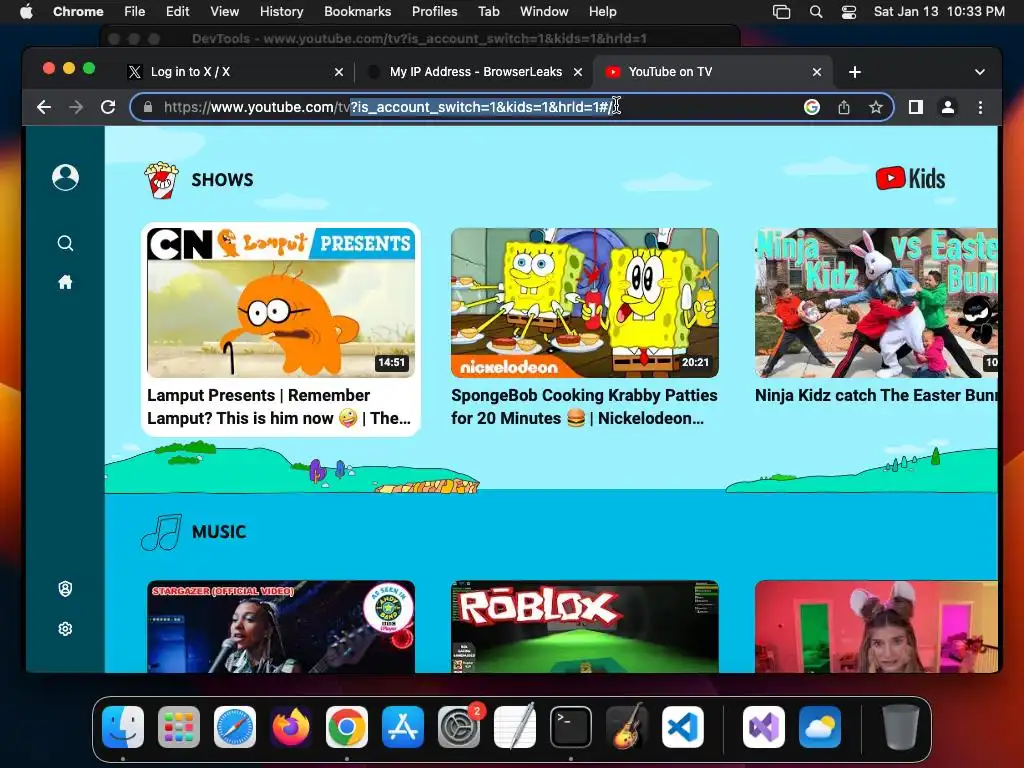Open the YouTube Kids account profile icon
The image size is (1024, 768).
coord(65,177)
